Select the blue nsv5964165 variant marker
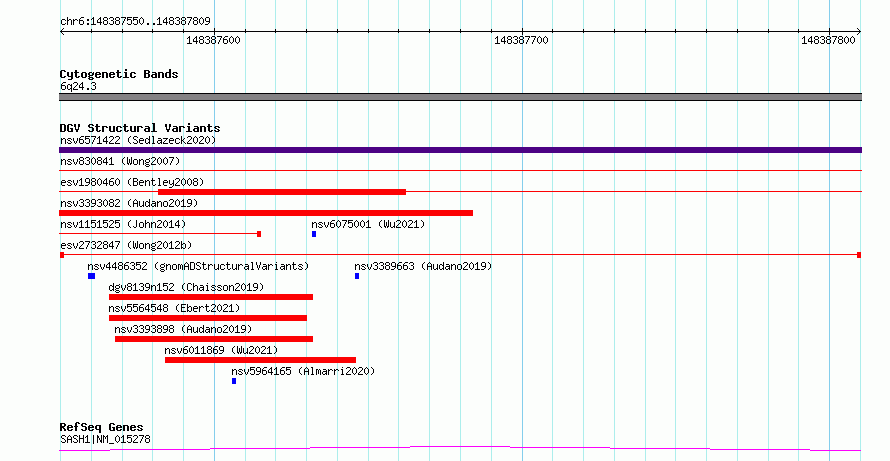Screen dimensions: 890x461 [x=234, y=381]
